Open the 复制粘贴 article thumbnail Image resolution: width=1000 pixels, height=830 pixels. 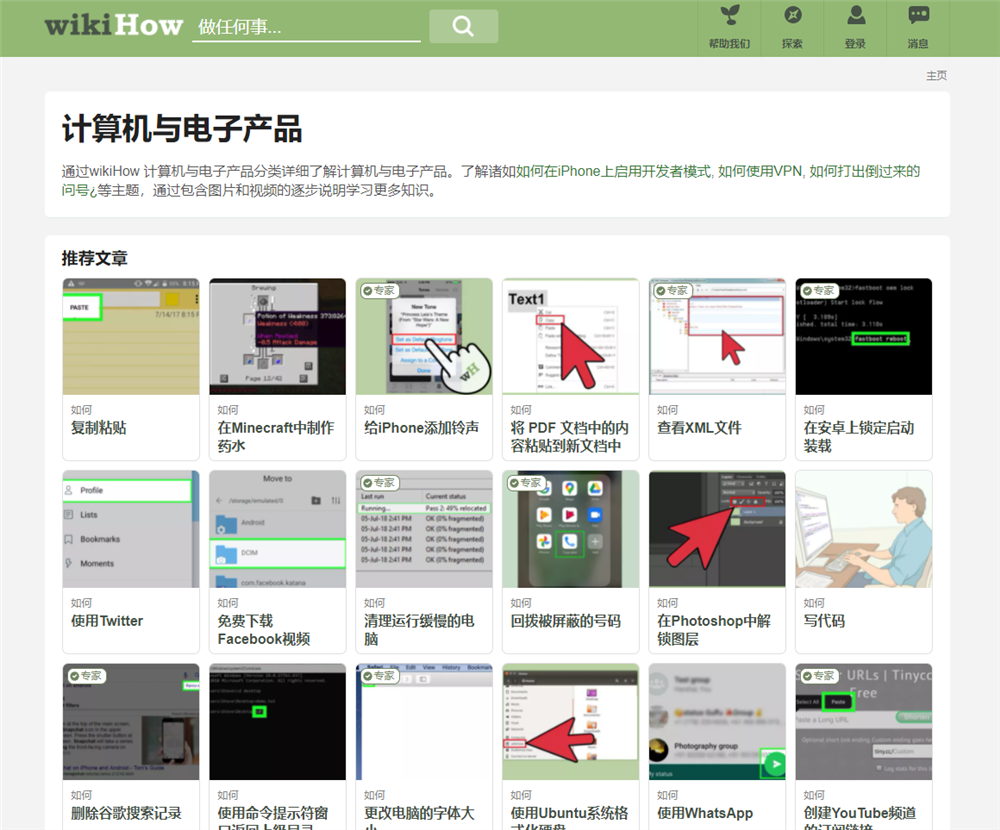(131, 336)
